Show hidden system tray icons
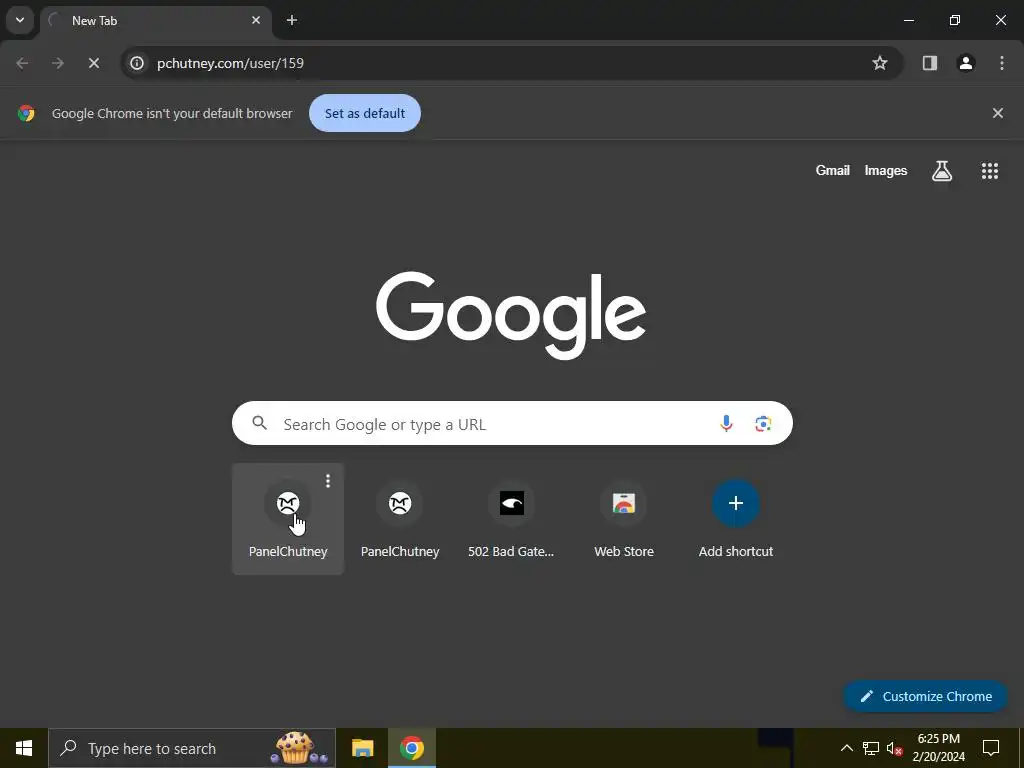 pos(846,748)
